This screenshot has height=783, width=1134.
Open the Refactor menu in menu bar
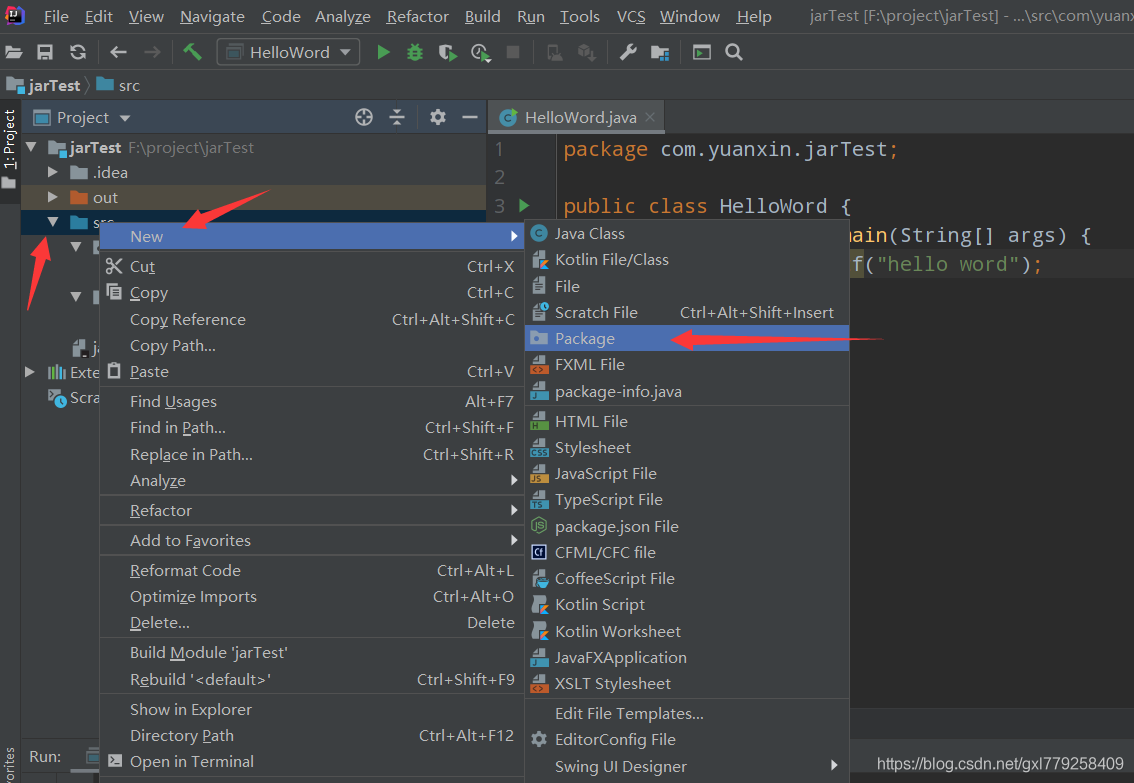click(x=417, y=16)
